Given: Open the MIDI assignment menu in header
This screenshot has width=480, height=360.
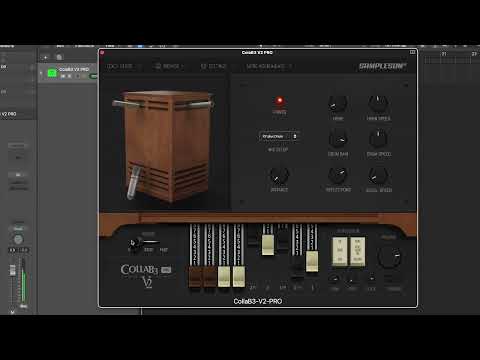Looking at the screenshot, I should (269, 66).
